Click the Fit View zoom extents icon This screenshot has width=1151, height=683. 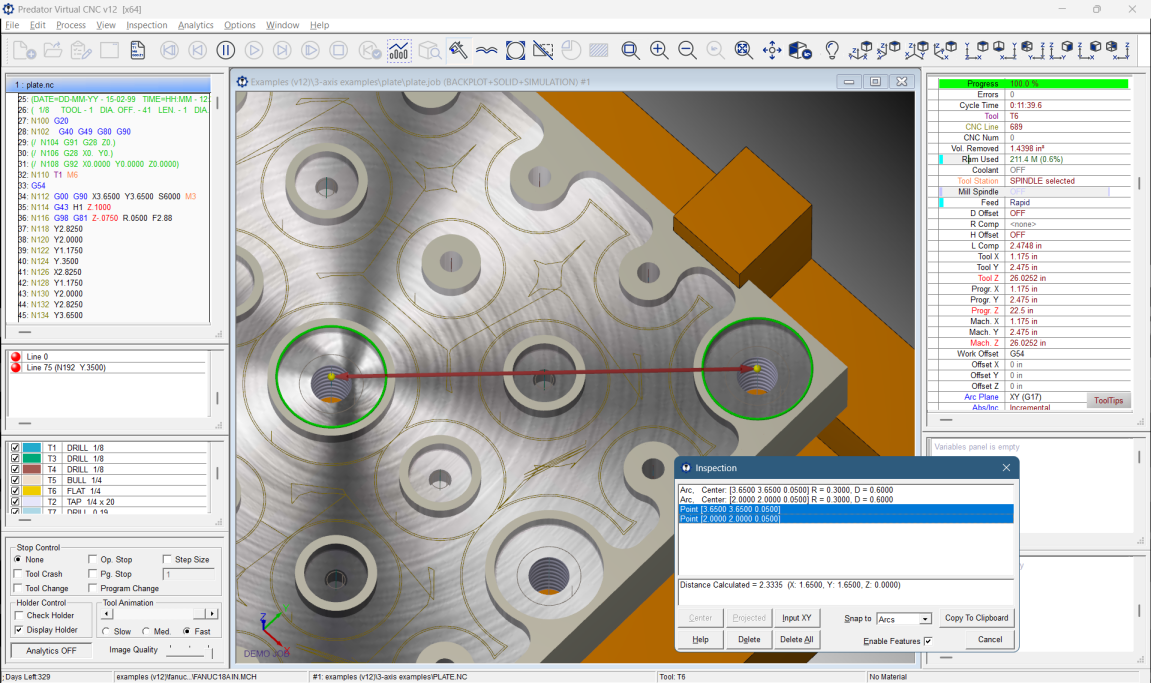coord(744,49)
